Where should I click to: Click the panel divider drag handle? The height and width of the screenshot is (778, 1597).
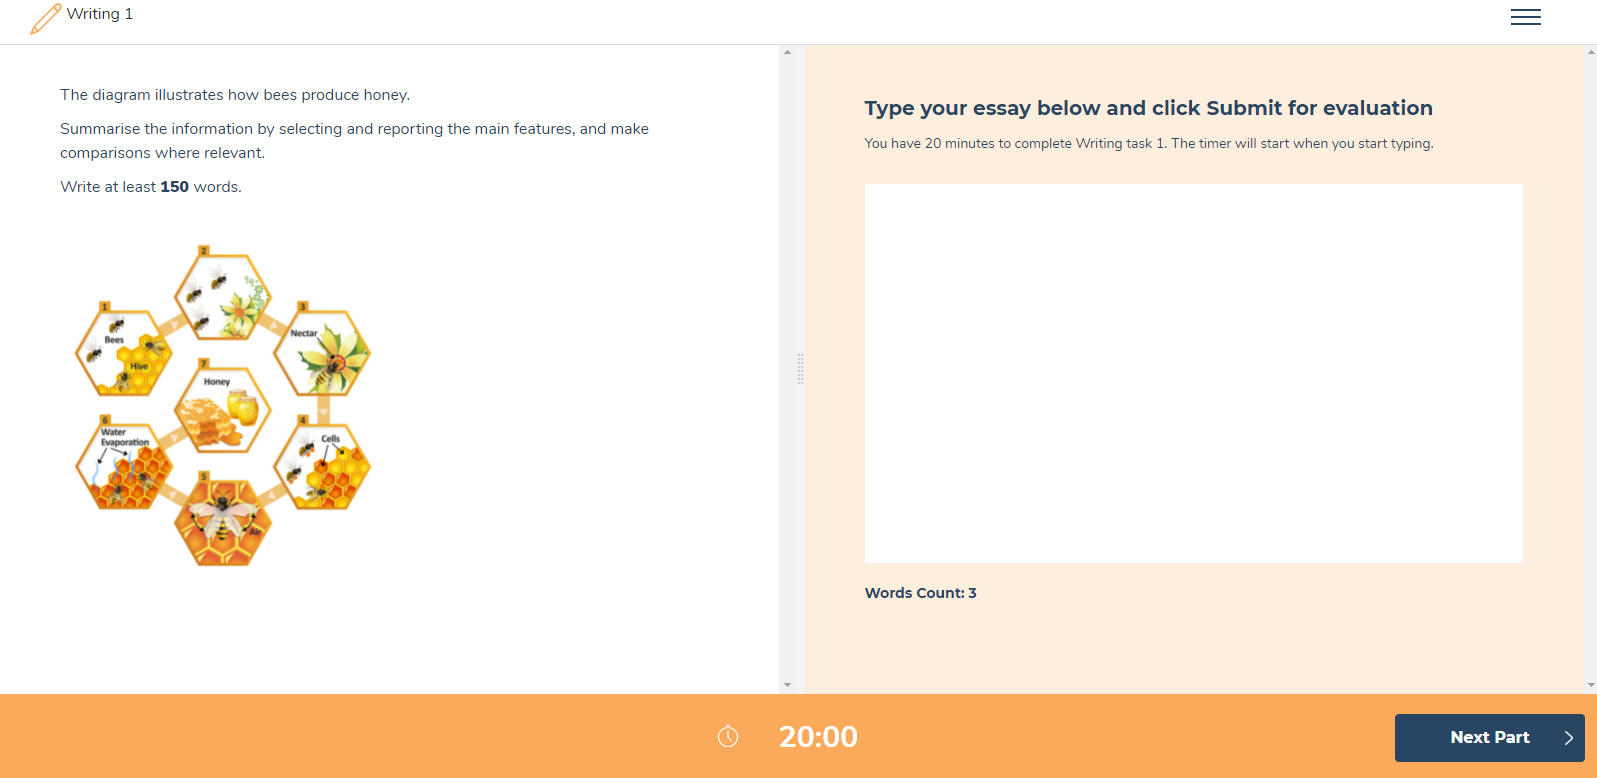[800, 369]
